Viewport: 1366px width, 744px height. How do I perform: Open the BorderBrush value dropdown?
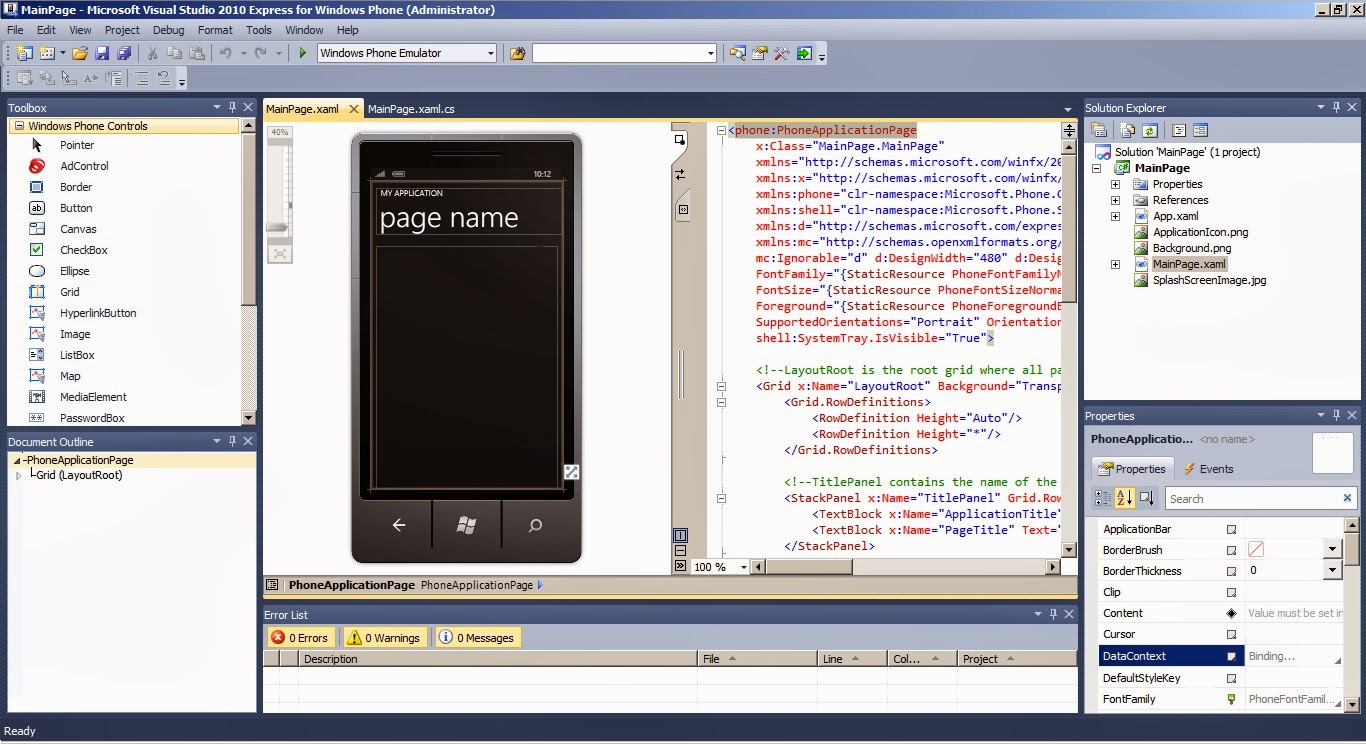[x=1331, y=549]
